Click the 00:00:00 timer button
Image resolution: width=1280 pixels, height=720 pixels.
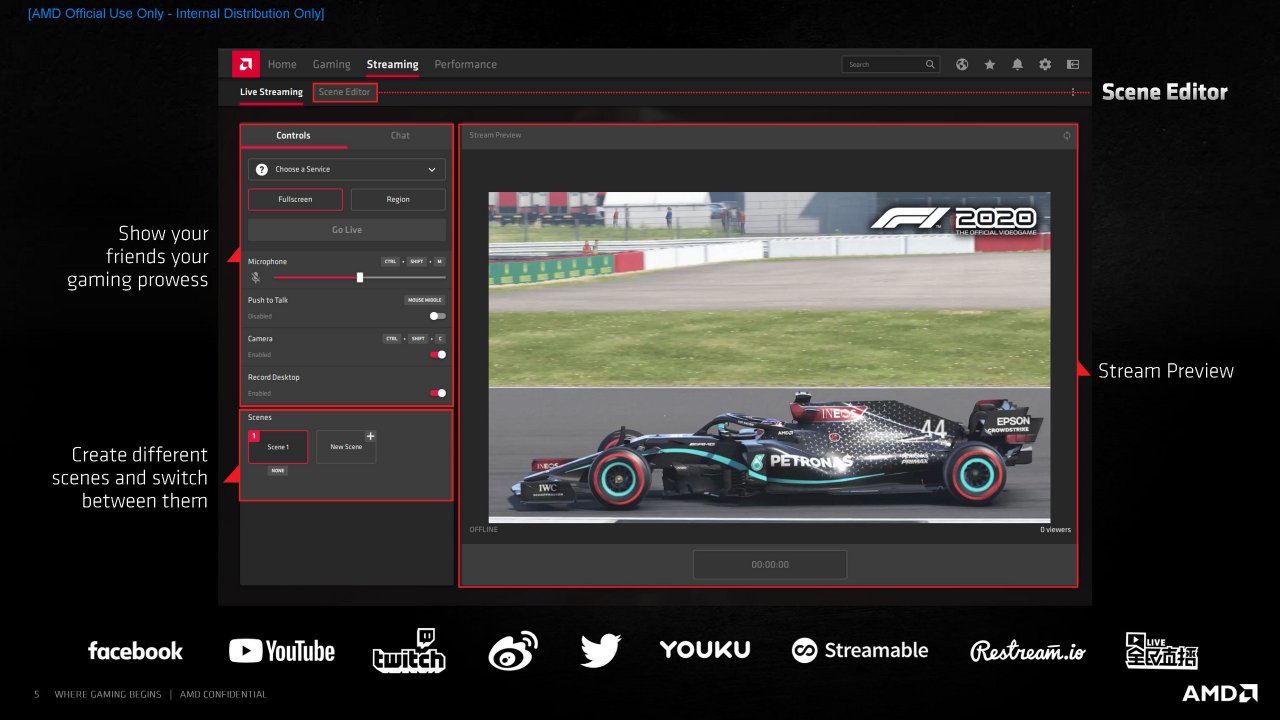[x=770, y=564]
